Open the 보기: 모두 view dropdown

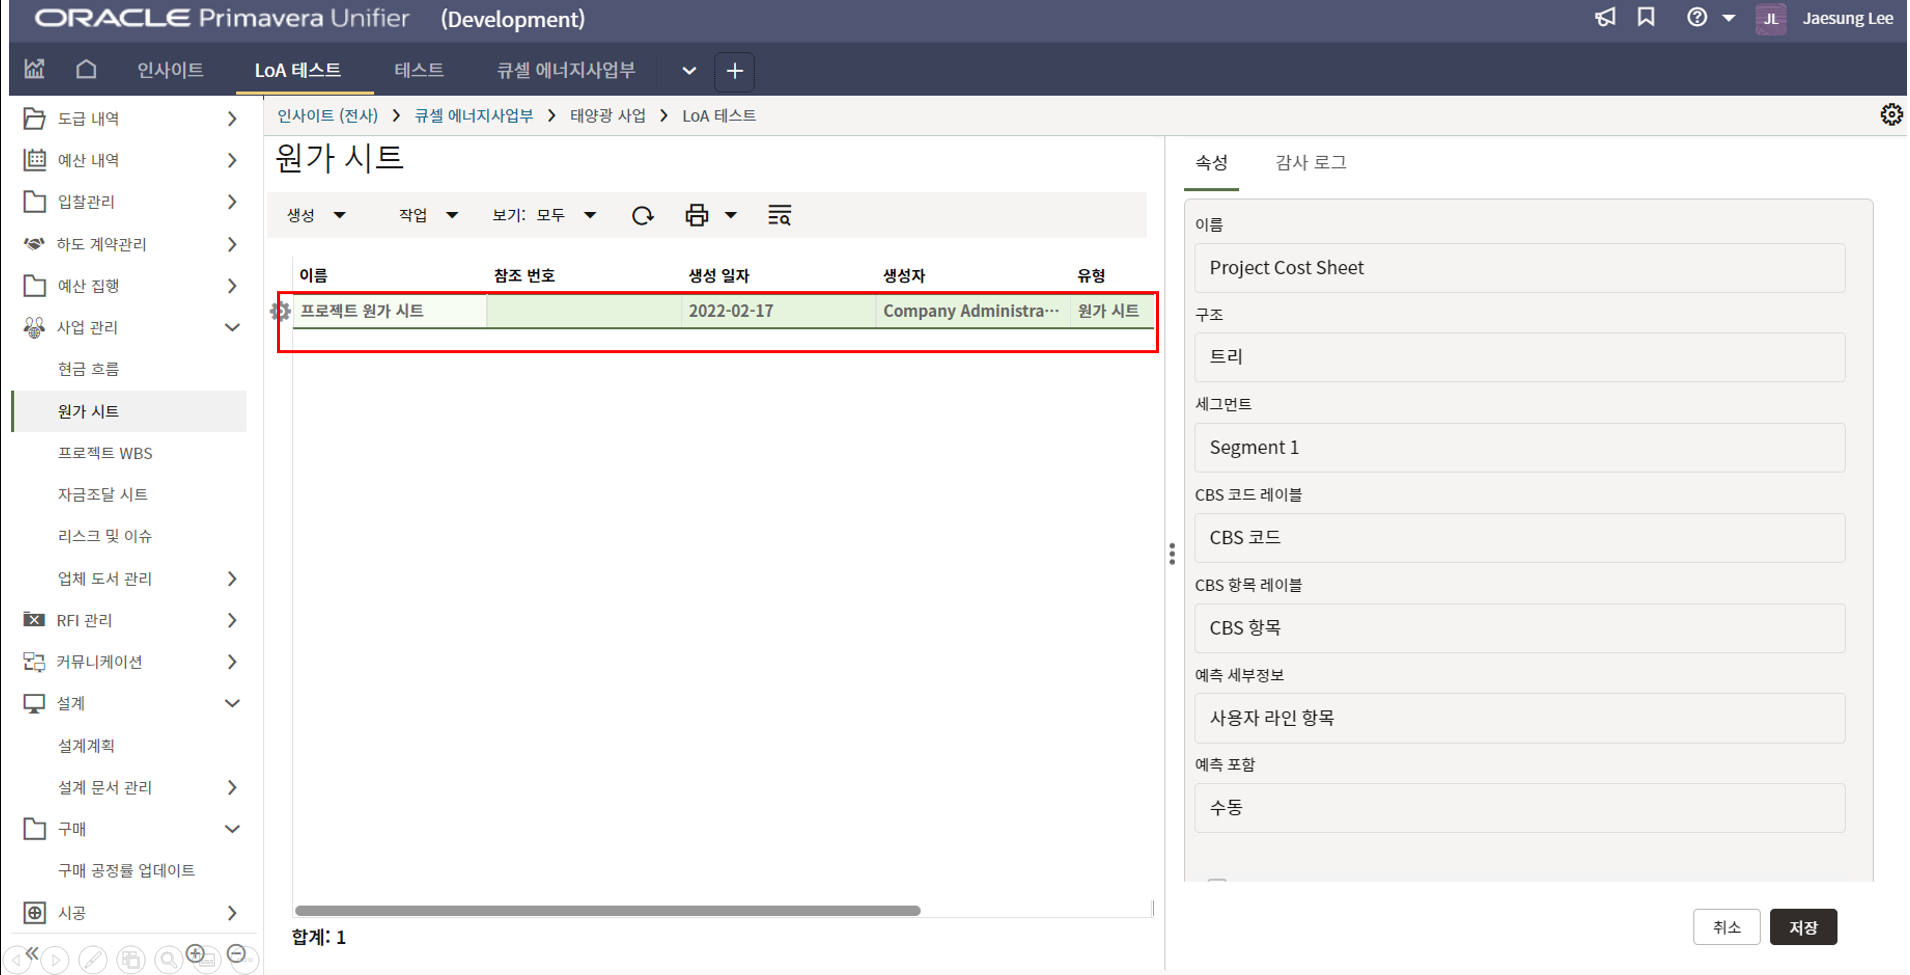pos(543,215)
